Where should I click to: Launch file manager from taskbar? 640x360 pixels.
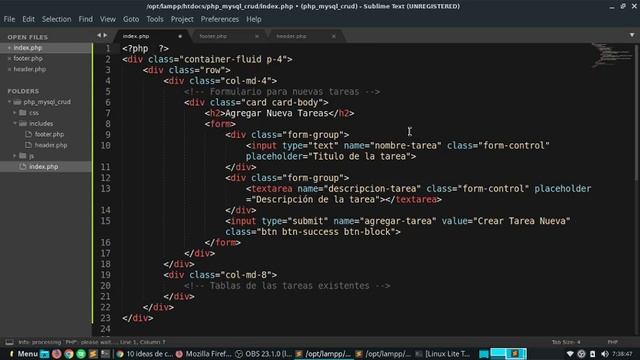(44, 354)
